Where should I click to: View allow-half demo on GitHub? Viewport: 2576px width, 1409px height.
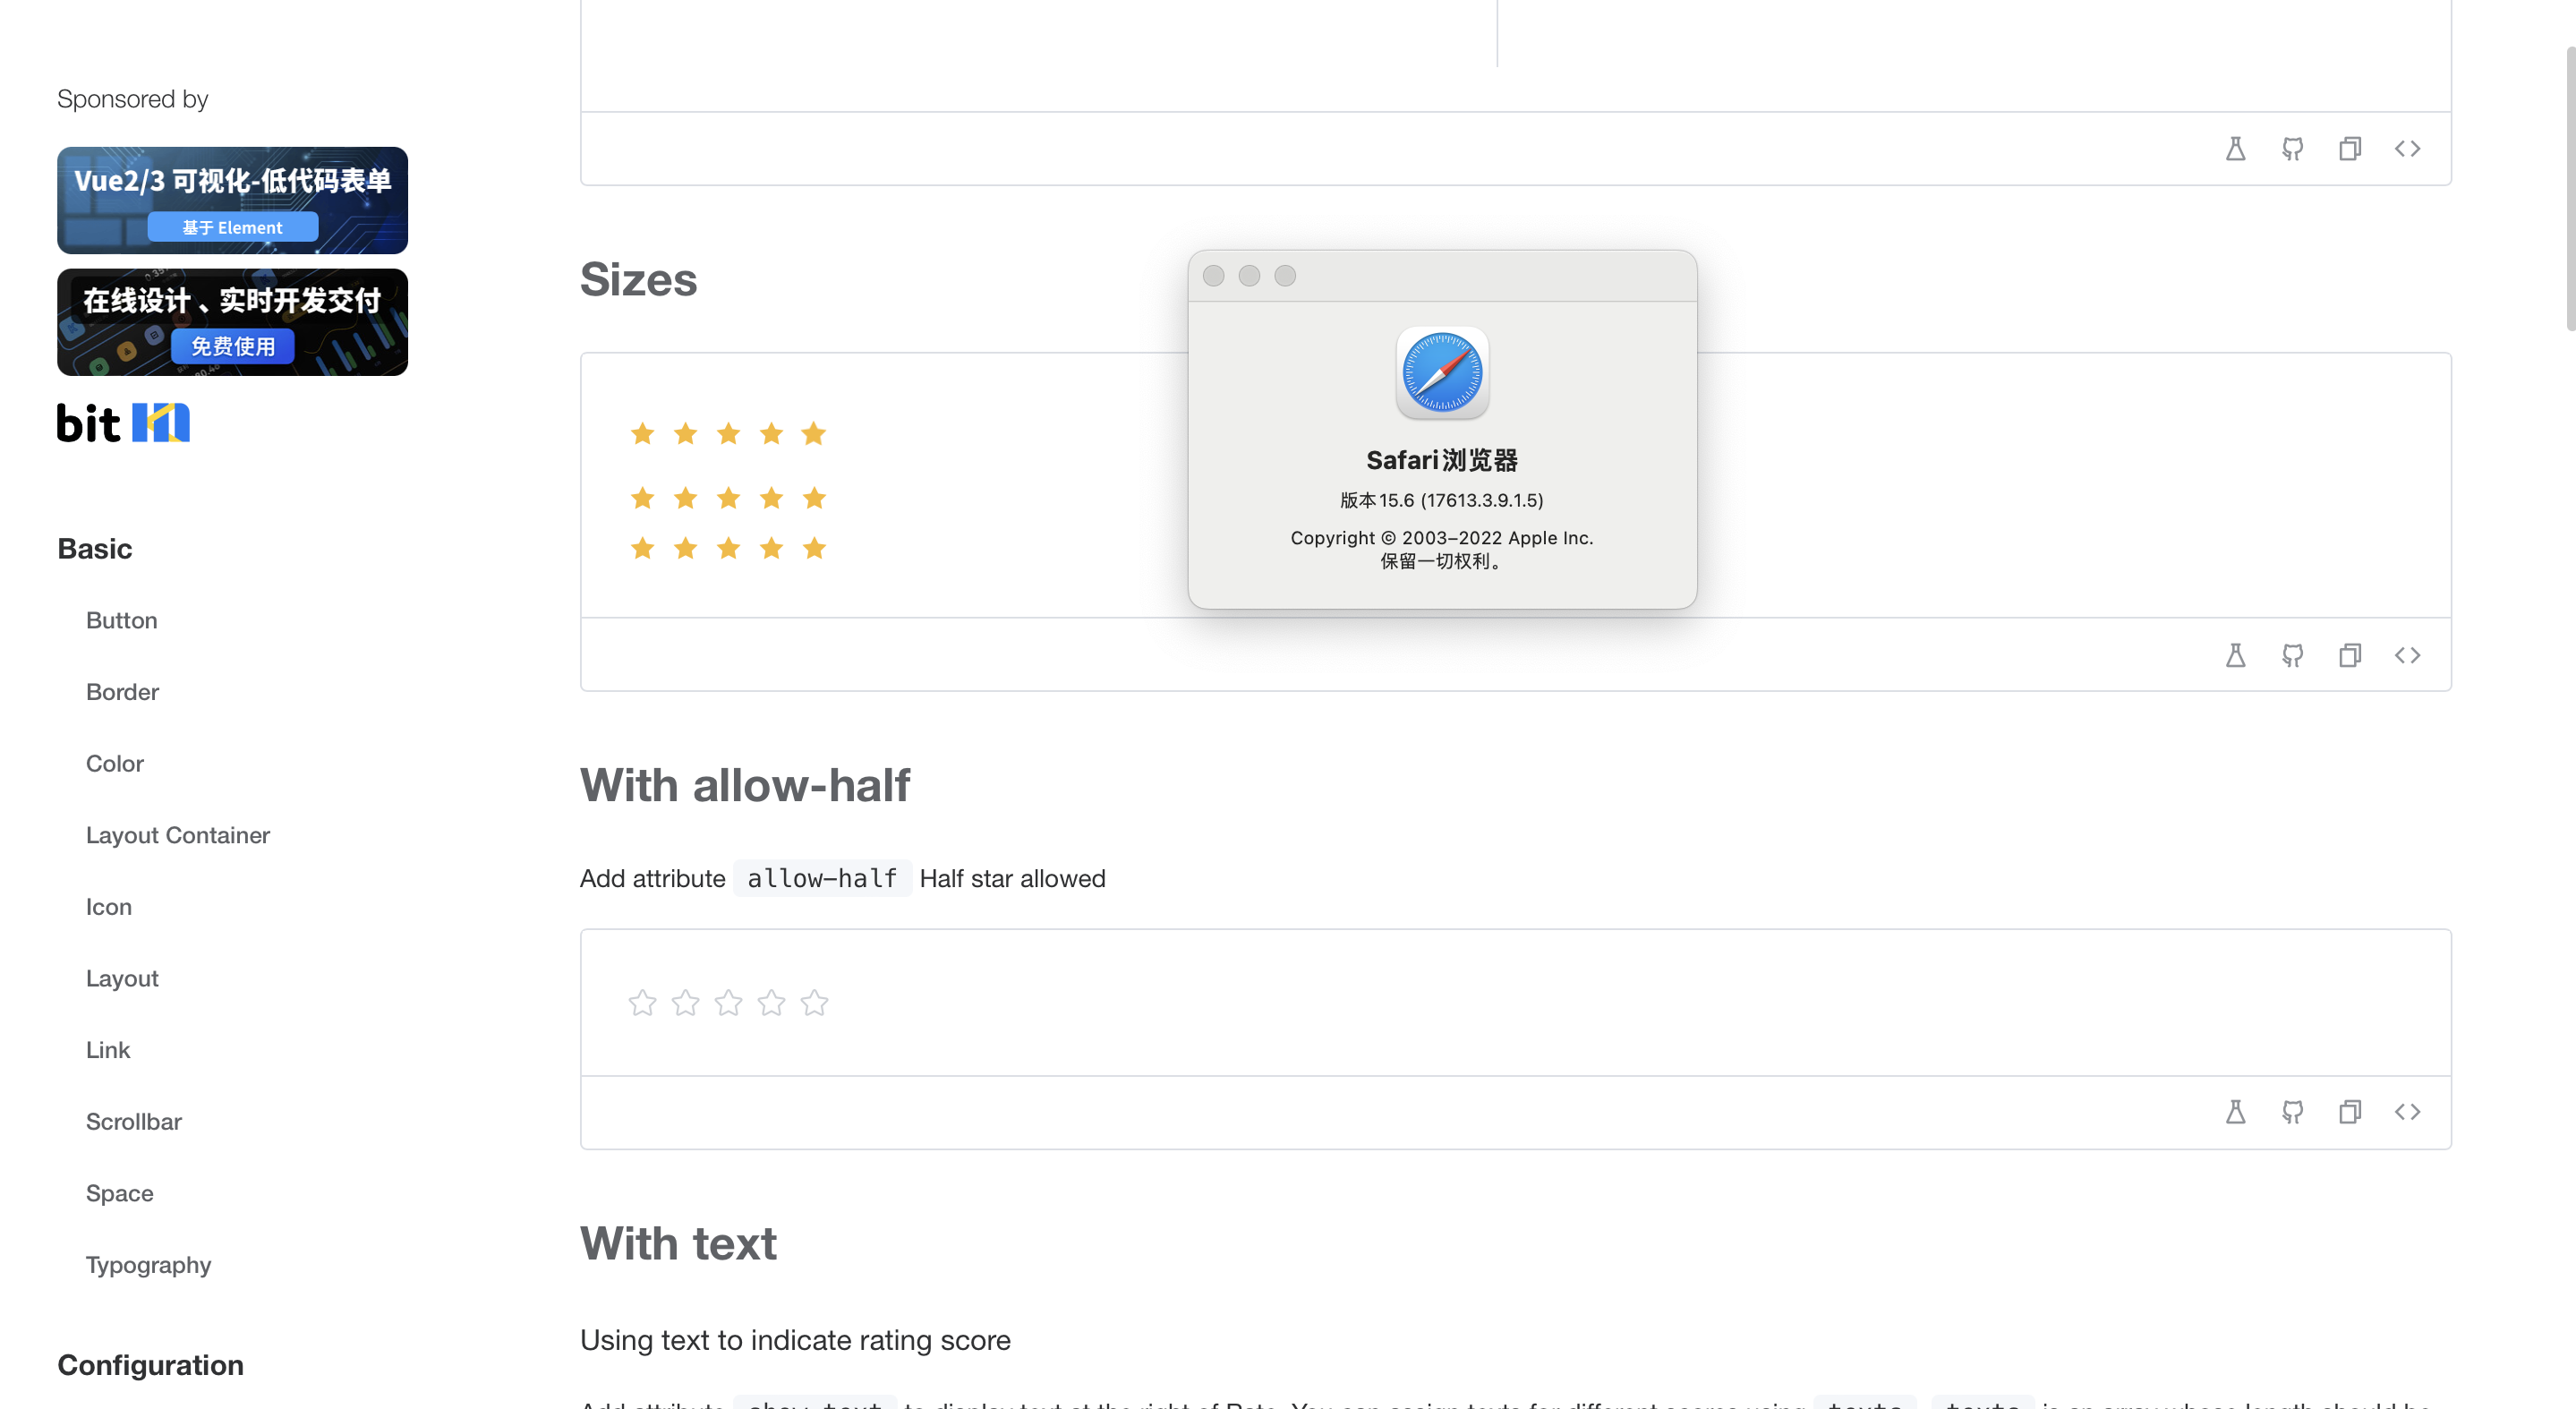2293,1111
